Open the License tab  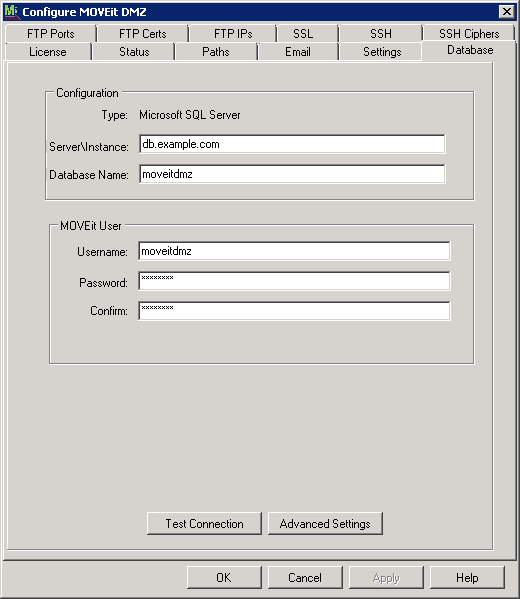[48, 52]
